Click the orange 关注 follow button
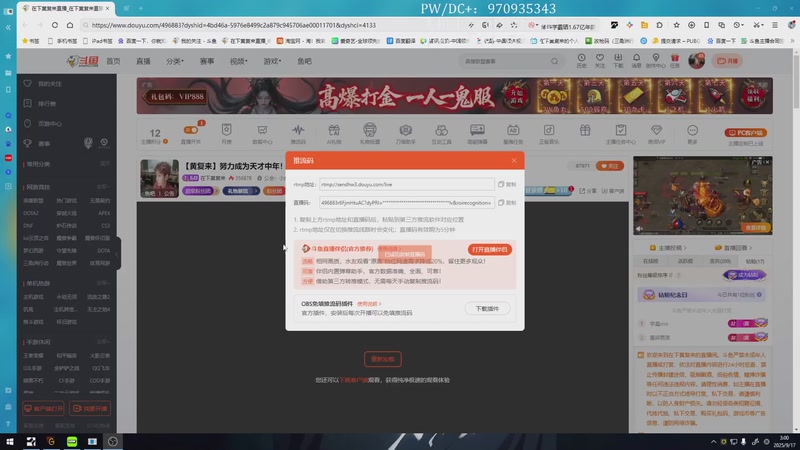The height and width of the screenshot is (450, 800). [610, 166]
